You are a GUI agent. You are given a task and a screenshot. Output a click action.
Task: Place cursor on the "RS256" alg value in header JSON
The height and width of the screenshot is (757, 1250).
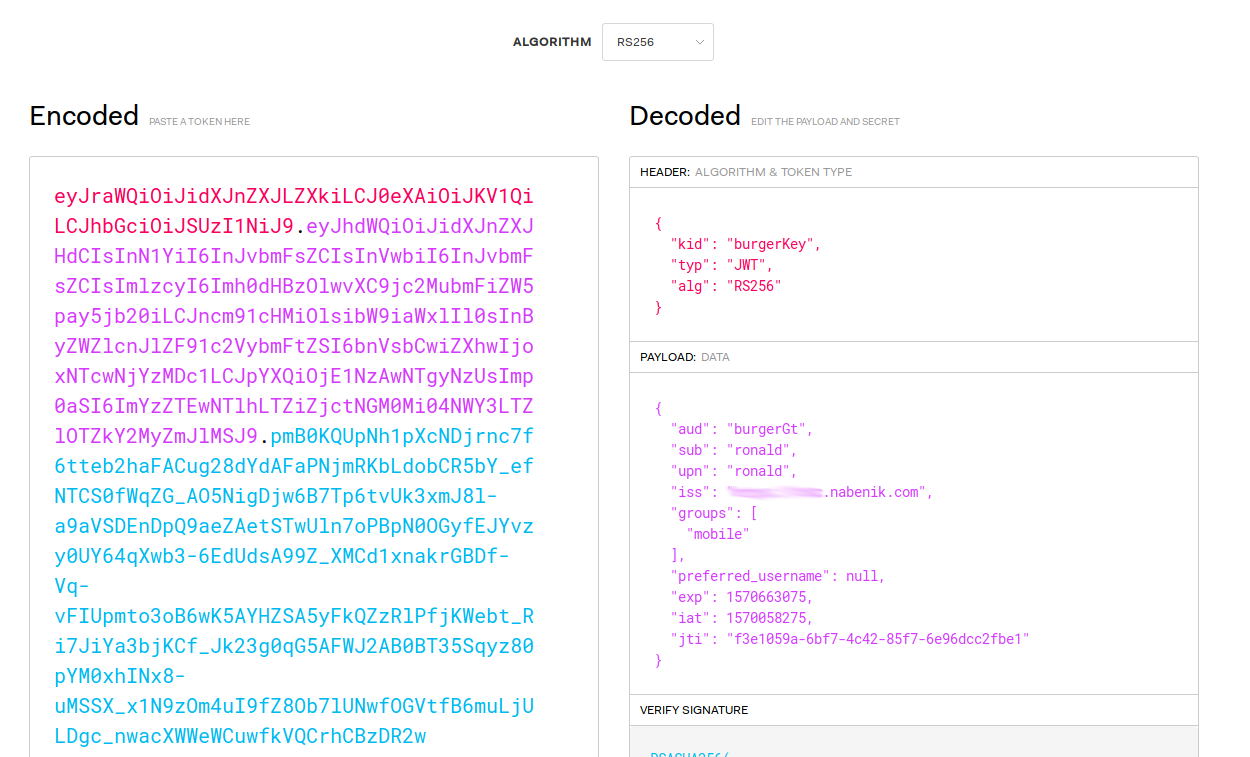pos(753,286)
